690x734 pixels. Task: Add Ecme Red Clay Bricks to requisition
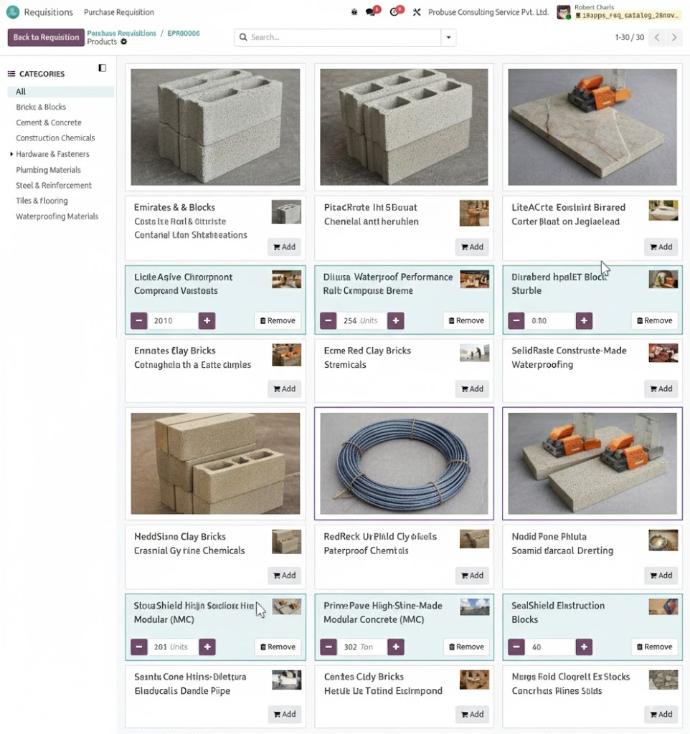tap(472, 389)
